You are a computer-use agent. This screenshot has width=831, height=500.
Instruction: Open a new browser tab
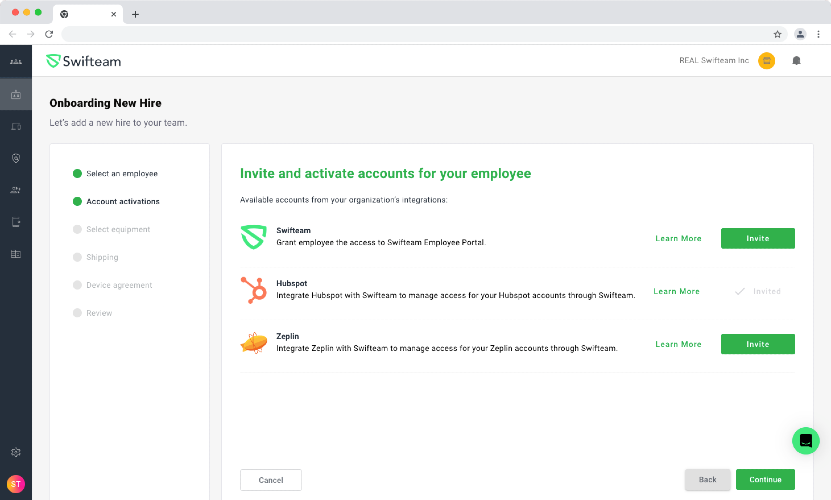[135, 14]
